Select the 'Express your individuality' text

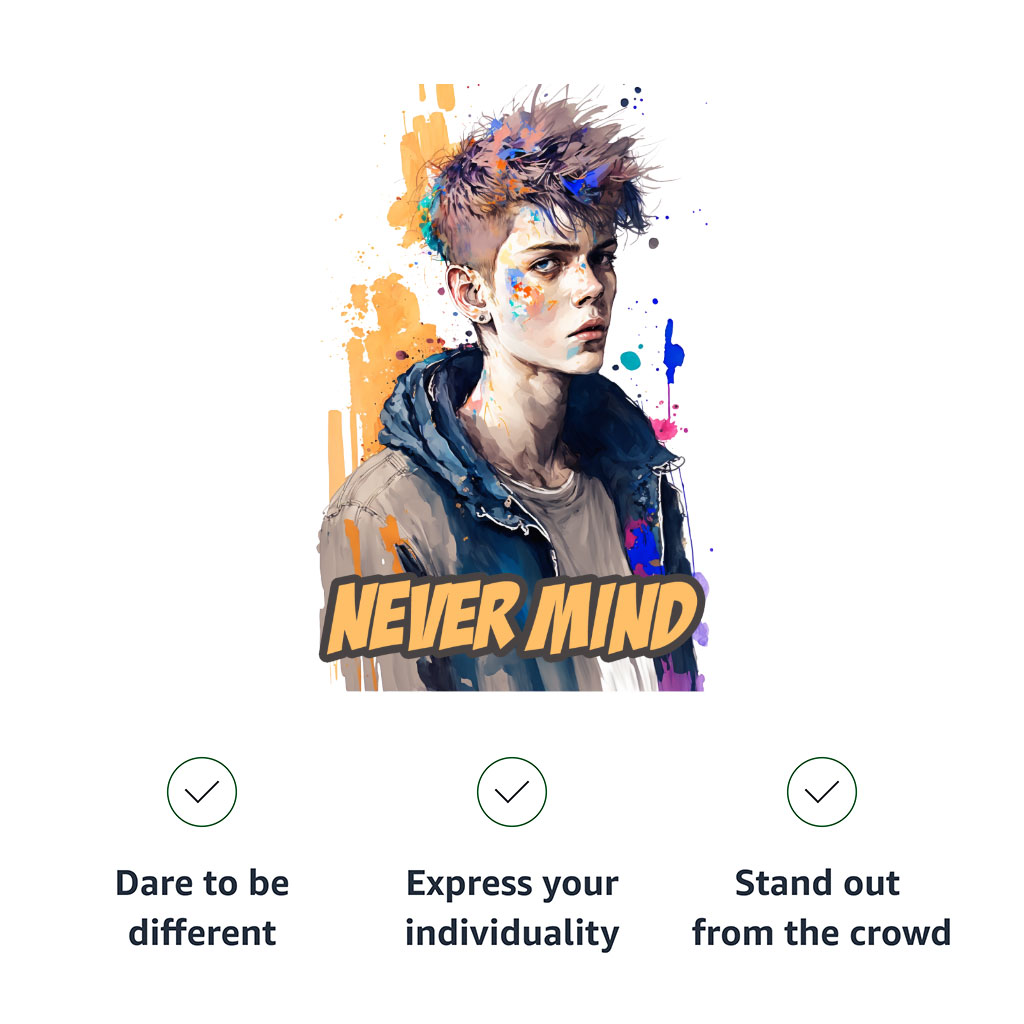pos(512,908)
